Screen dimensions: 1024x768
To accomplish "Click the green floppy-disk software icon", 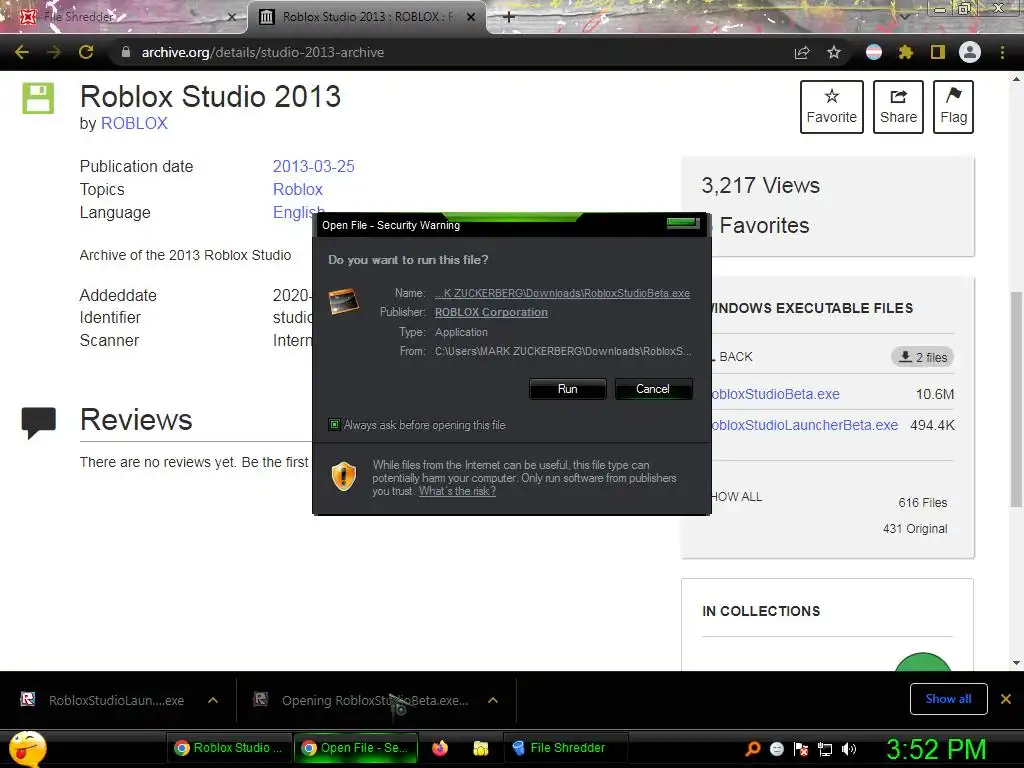I will click(x=38, y=98).
